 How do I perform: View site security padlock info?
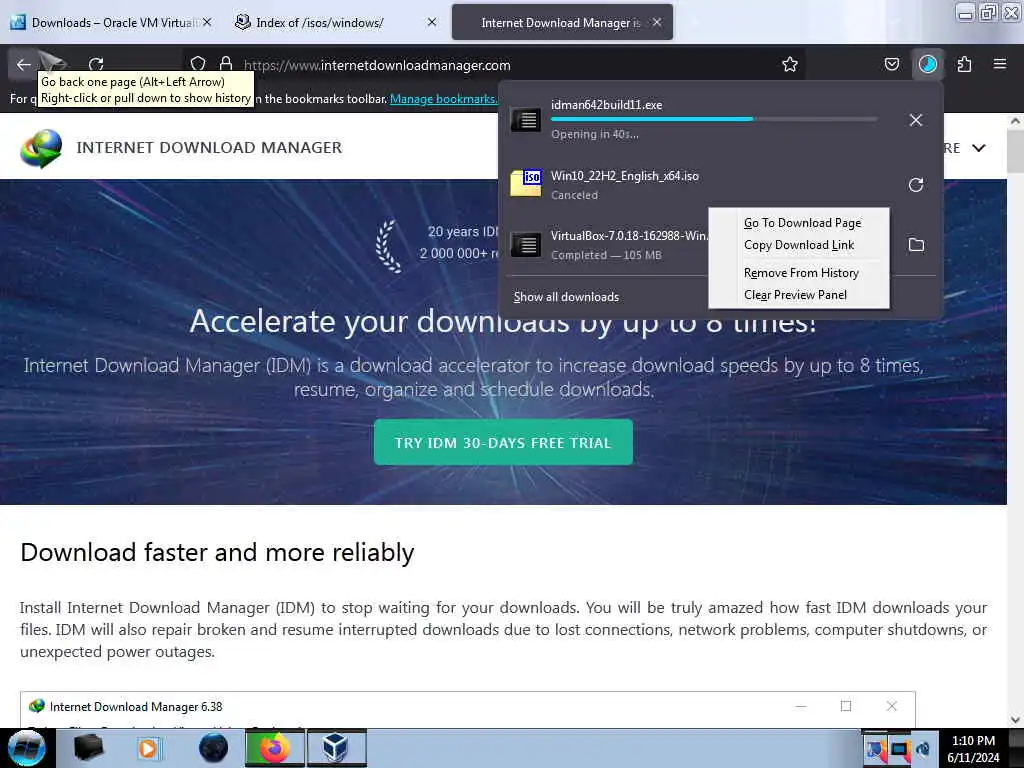click(226, 64)
